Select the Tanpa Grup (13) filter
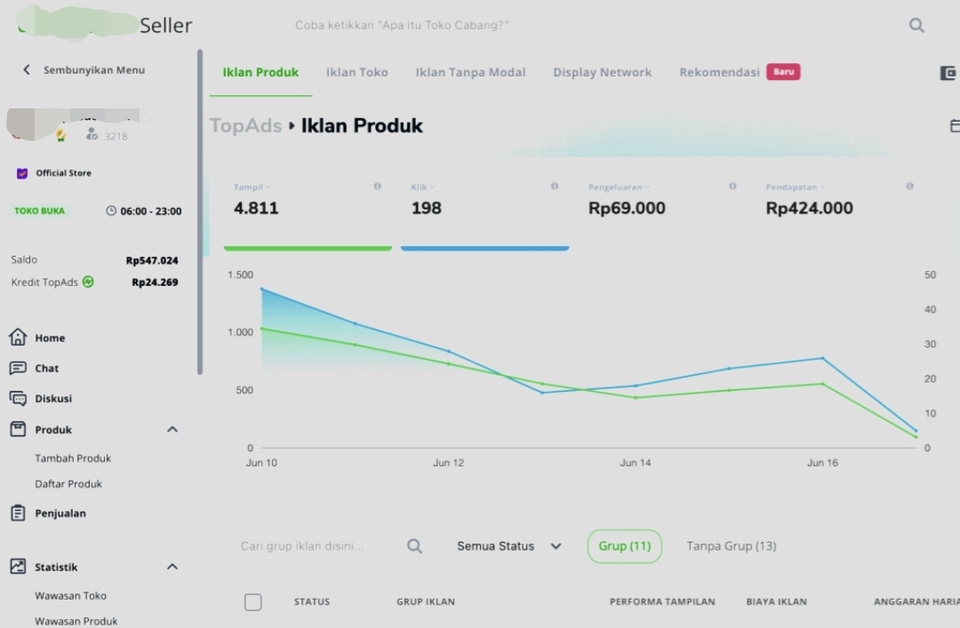This screenshot has width=960, height=628. [732, 546]
